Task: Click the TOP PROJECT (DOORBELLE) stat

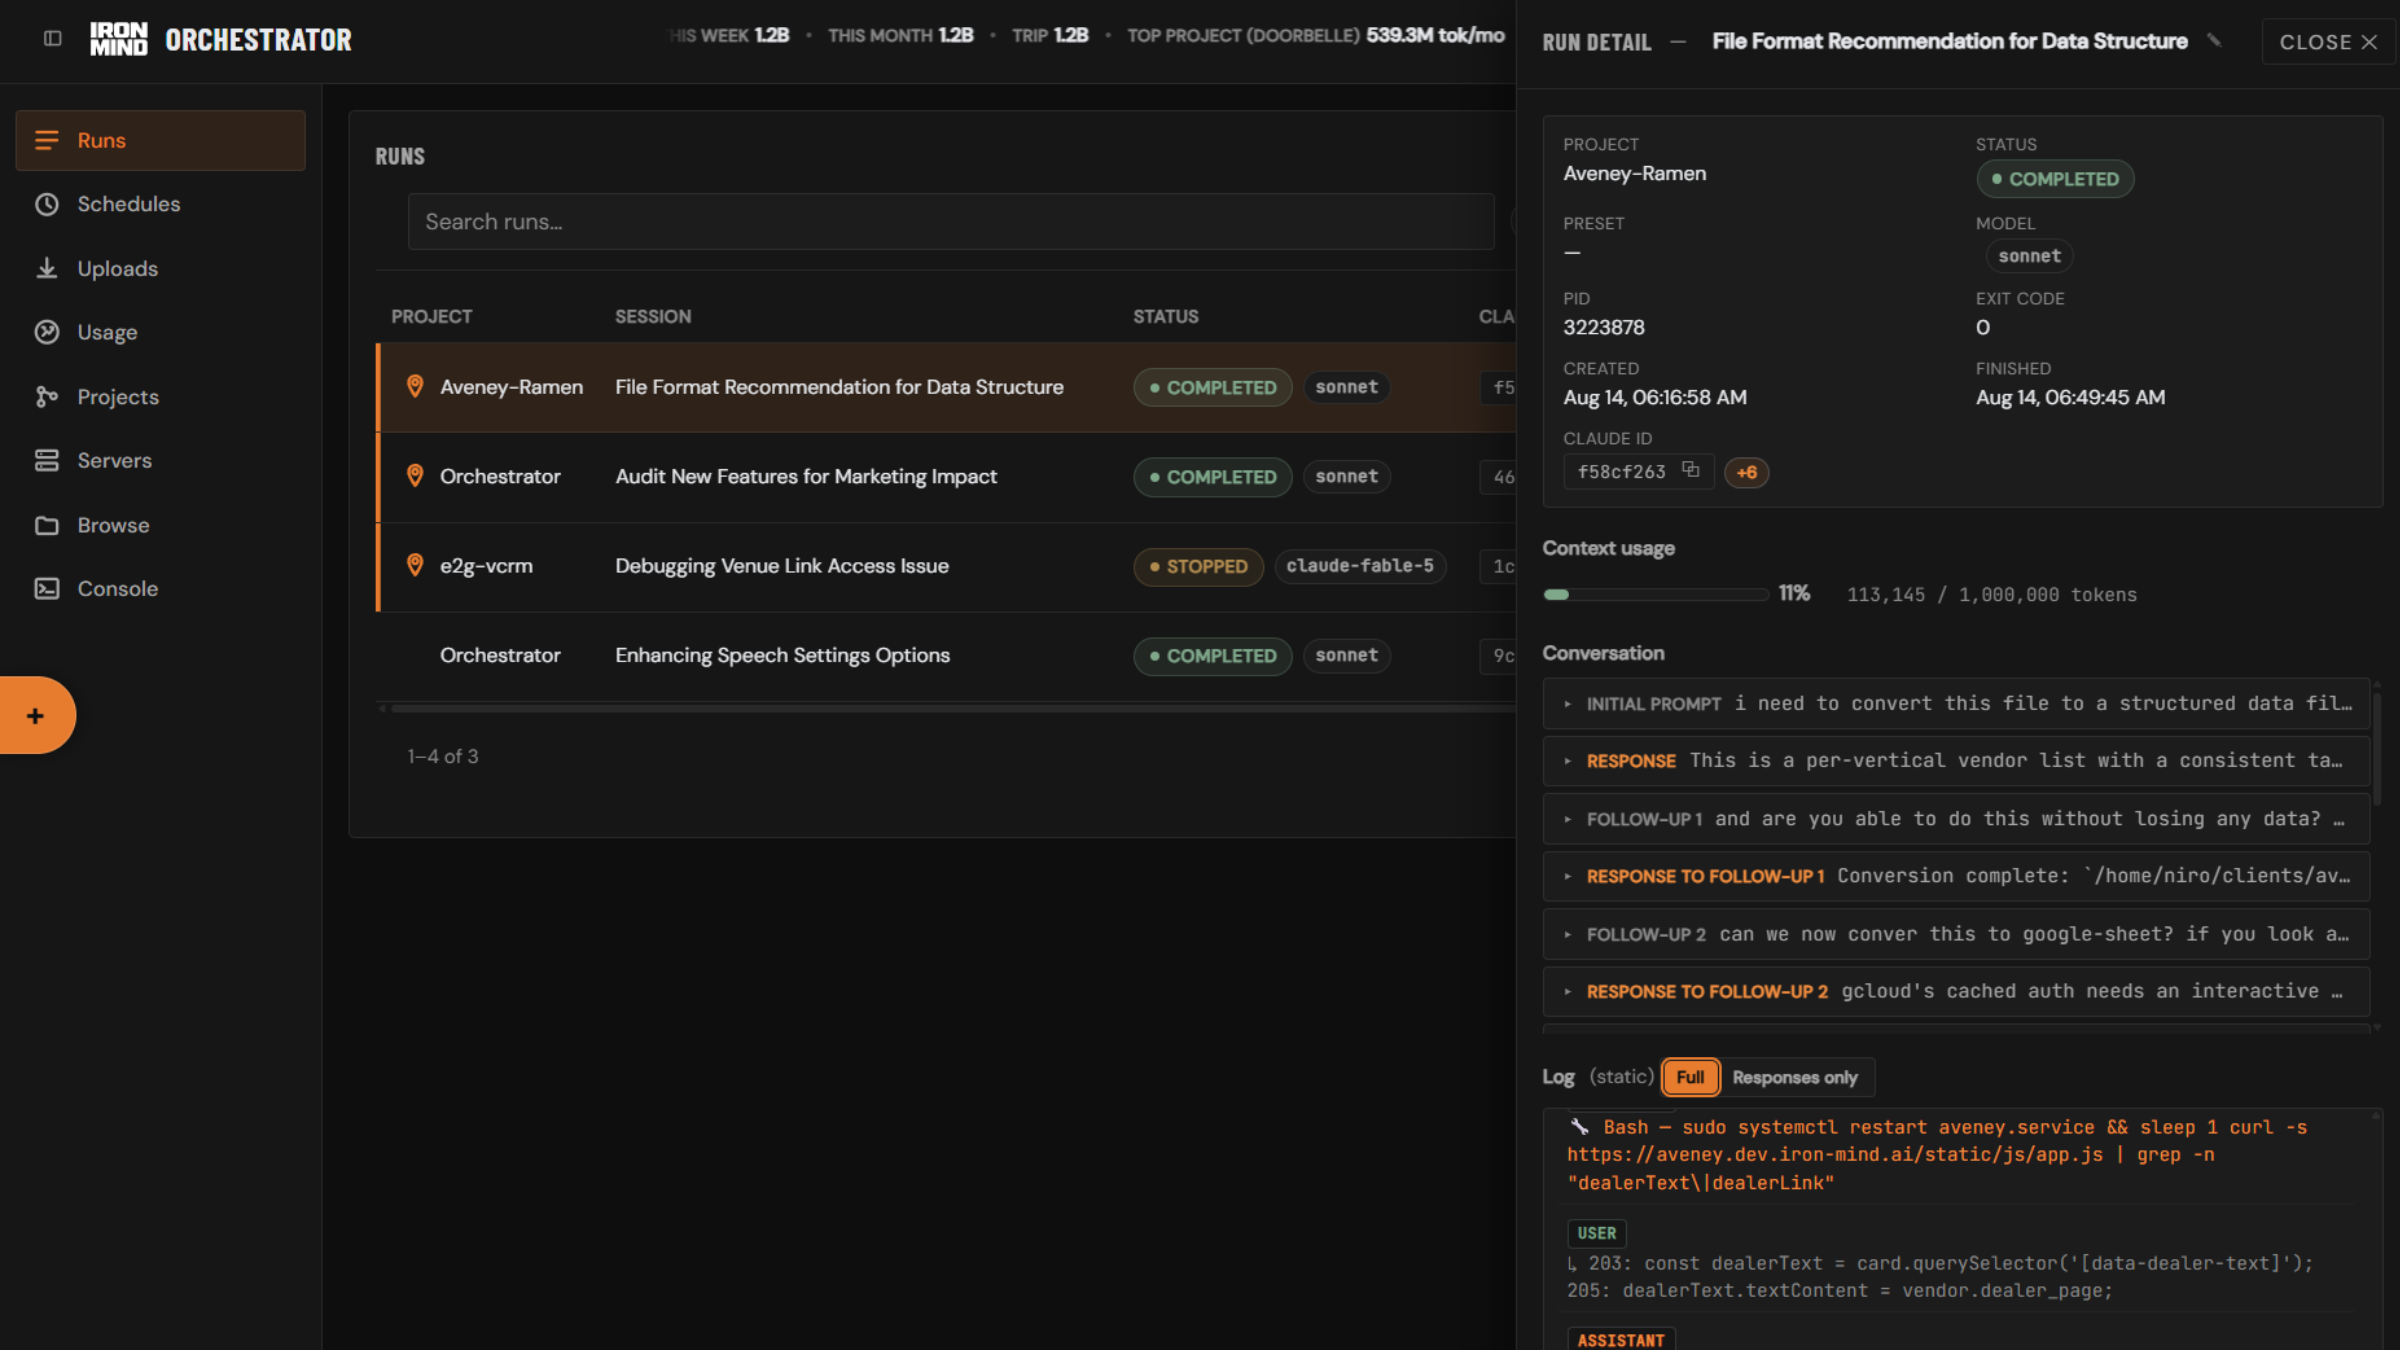Action: (1315, 36)
